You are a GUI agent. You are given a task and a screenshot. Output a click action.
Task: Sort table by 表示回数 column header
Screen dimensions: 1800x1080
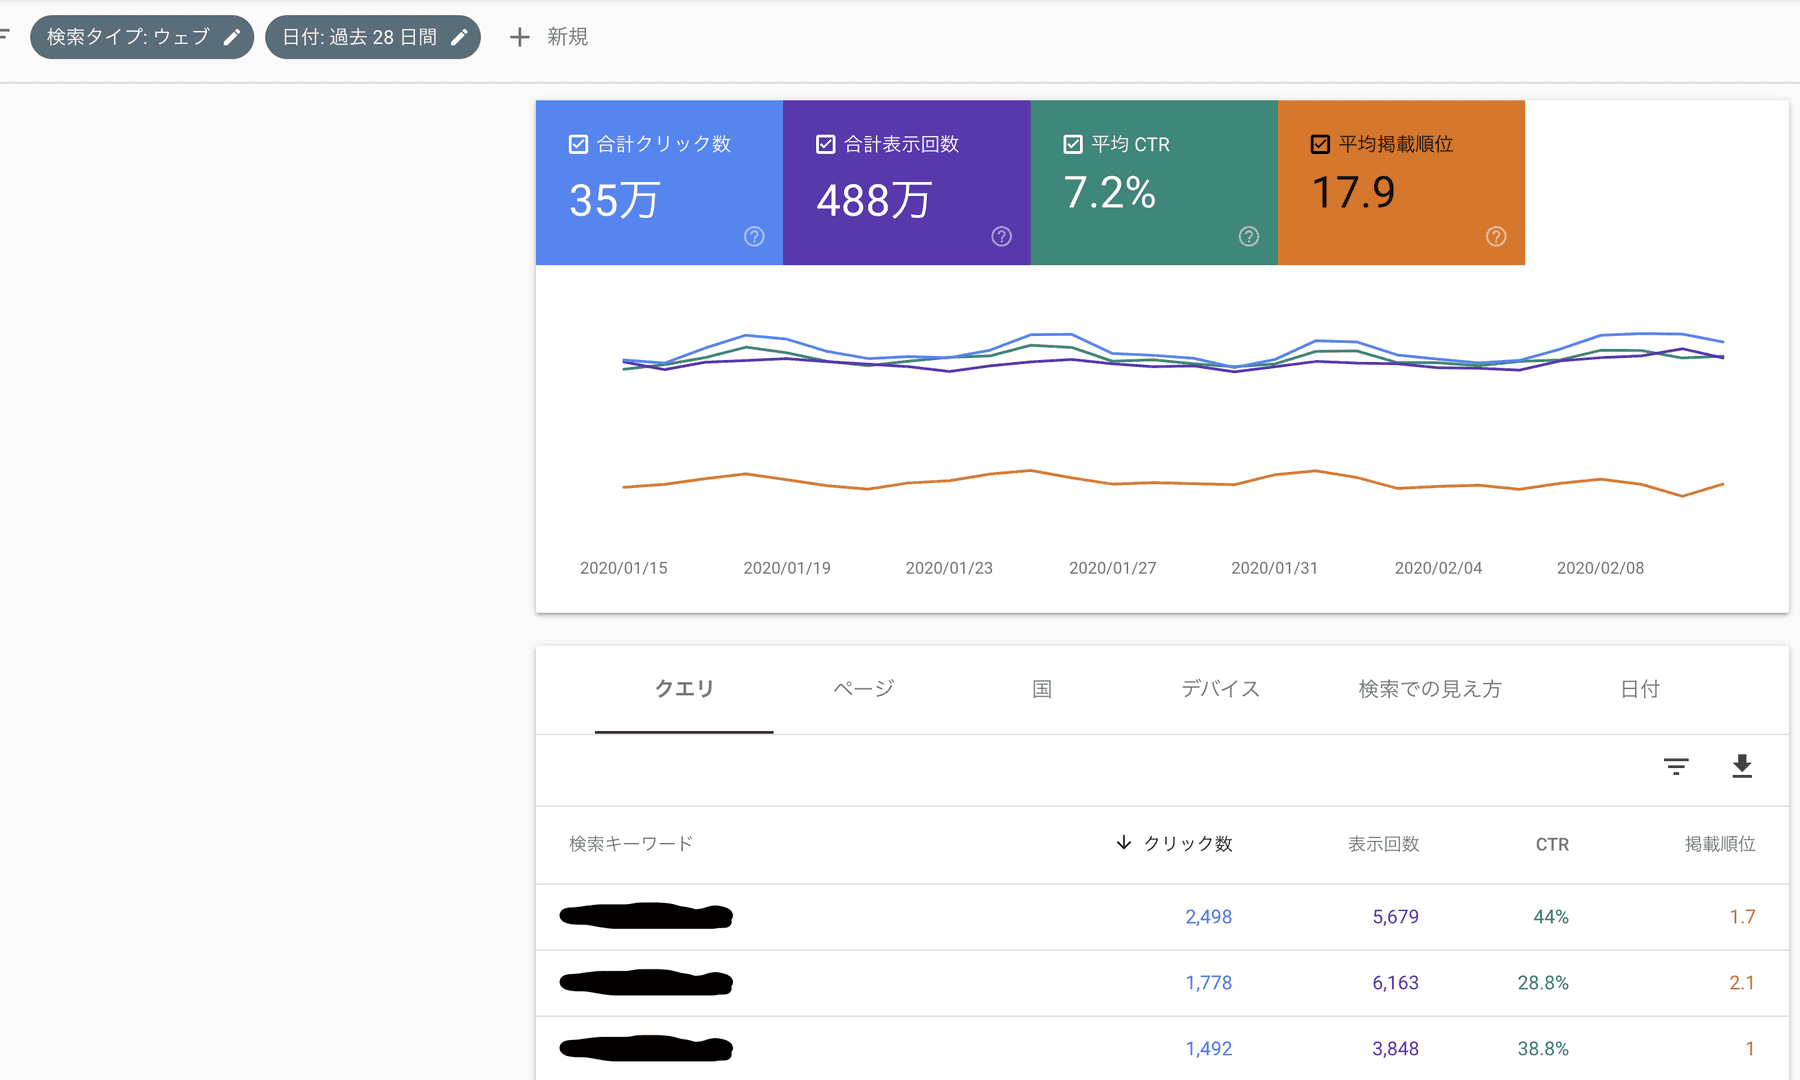(x=1383, y=844)
